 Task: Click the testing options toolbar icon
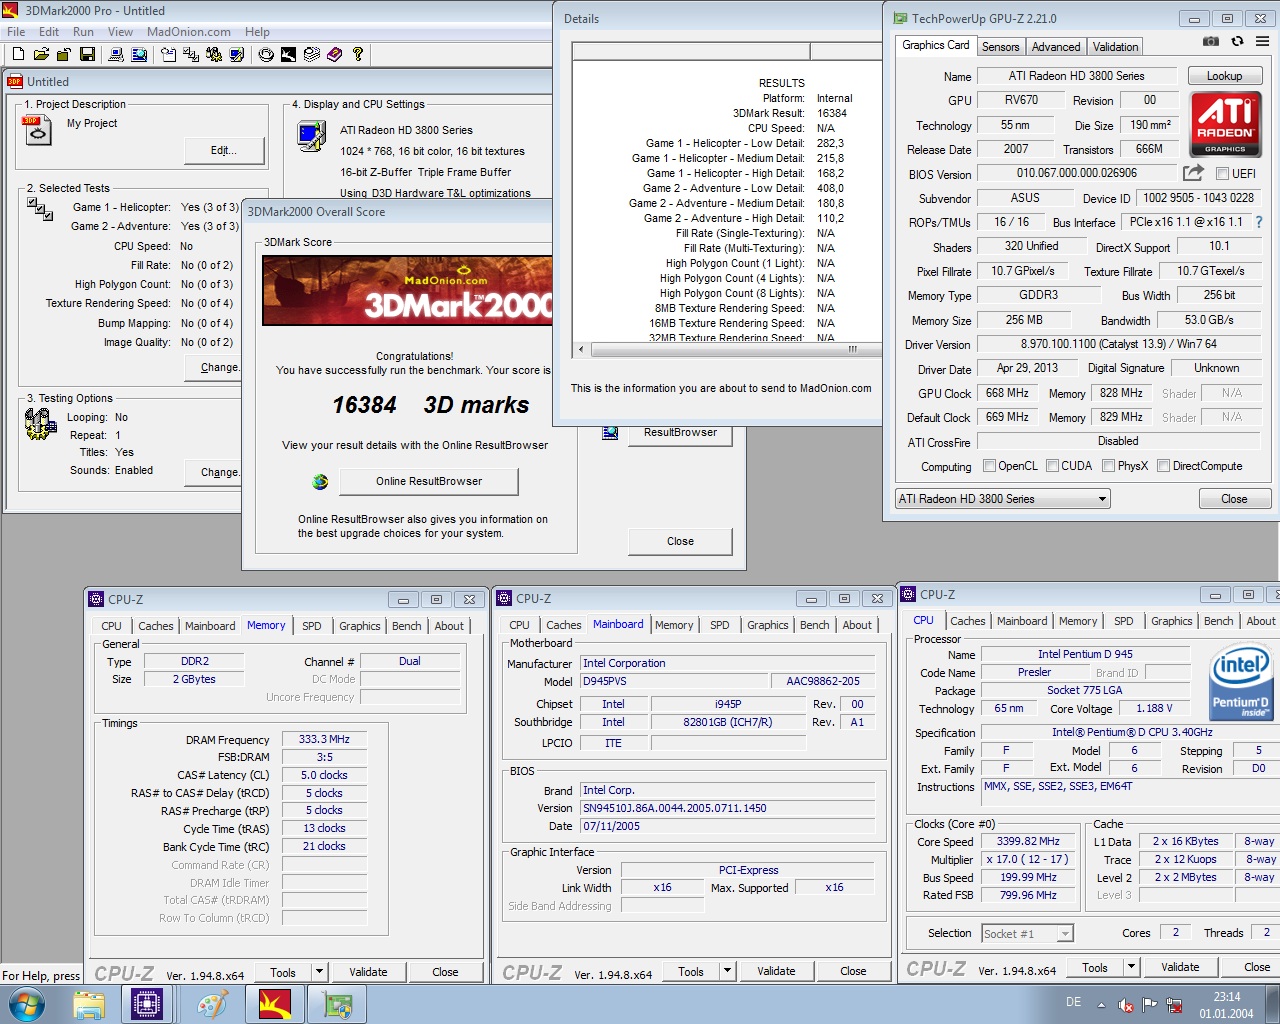point(214,54)
